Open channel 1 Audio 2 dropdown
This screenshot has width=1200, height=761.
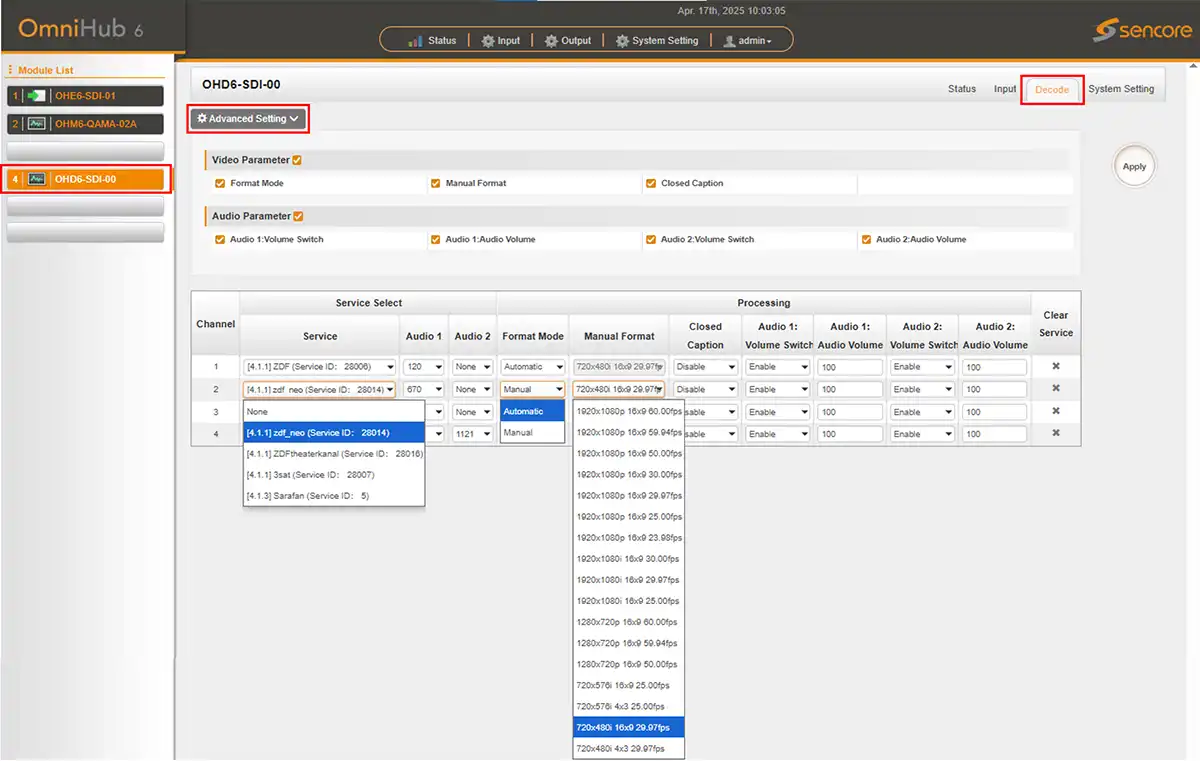click(x=473, y=367)
